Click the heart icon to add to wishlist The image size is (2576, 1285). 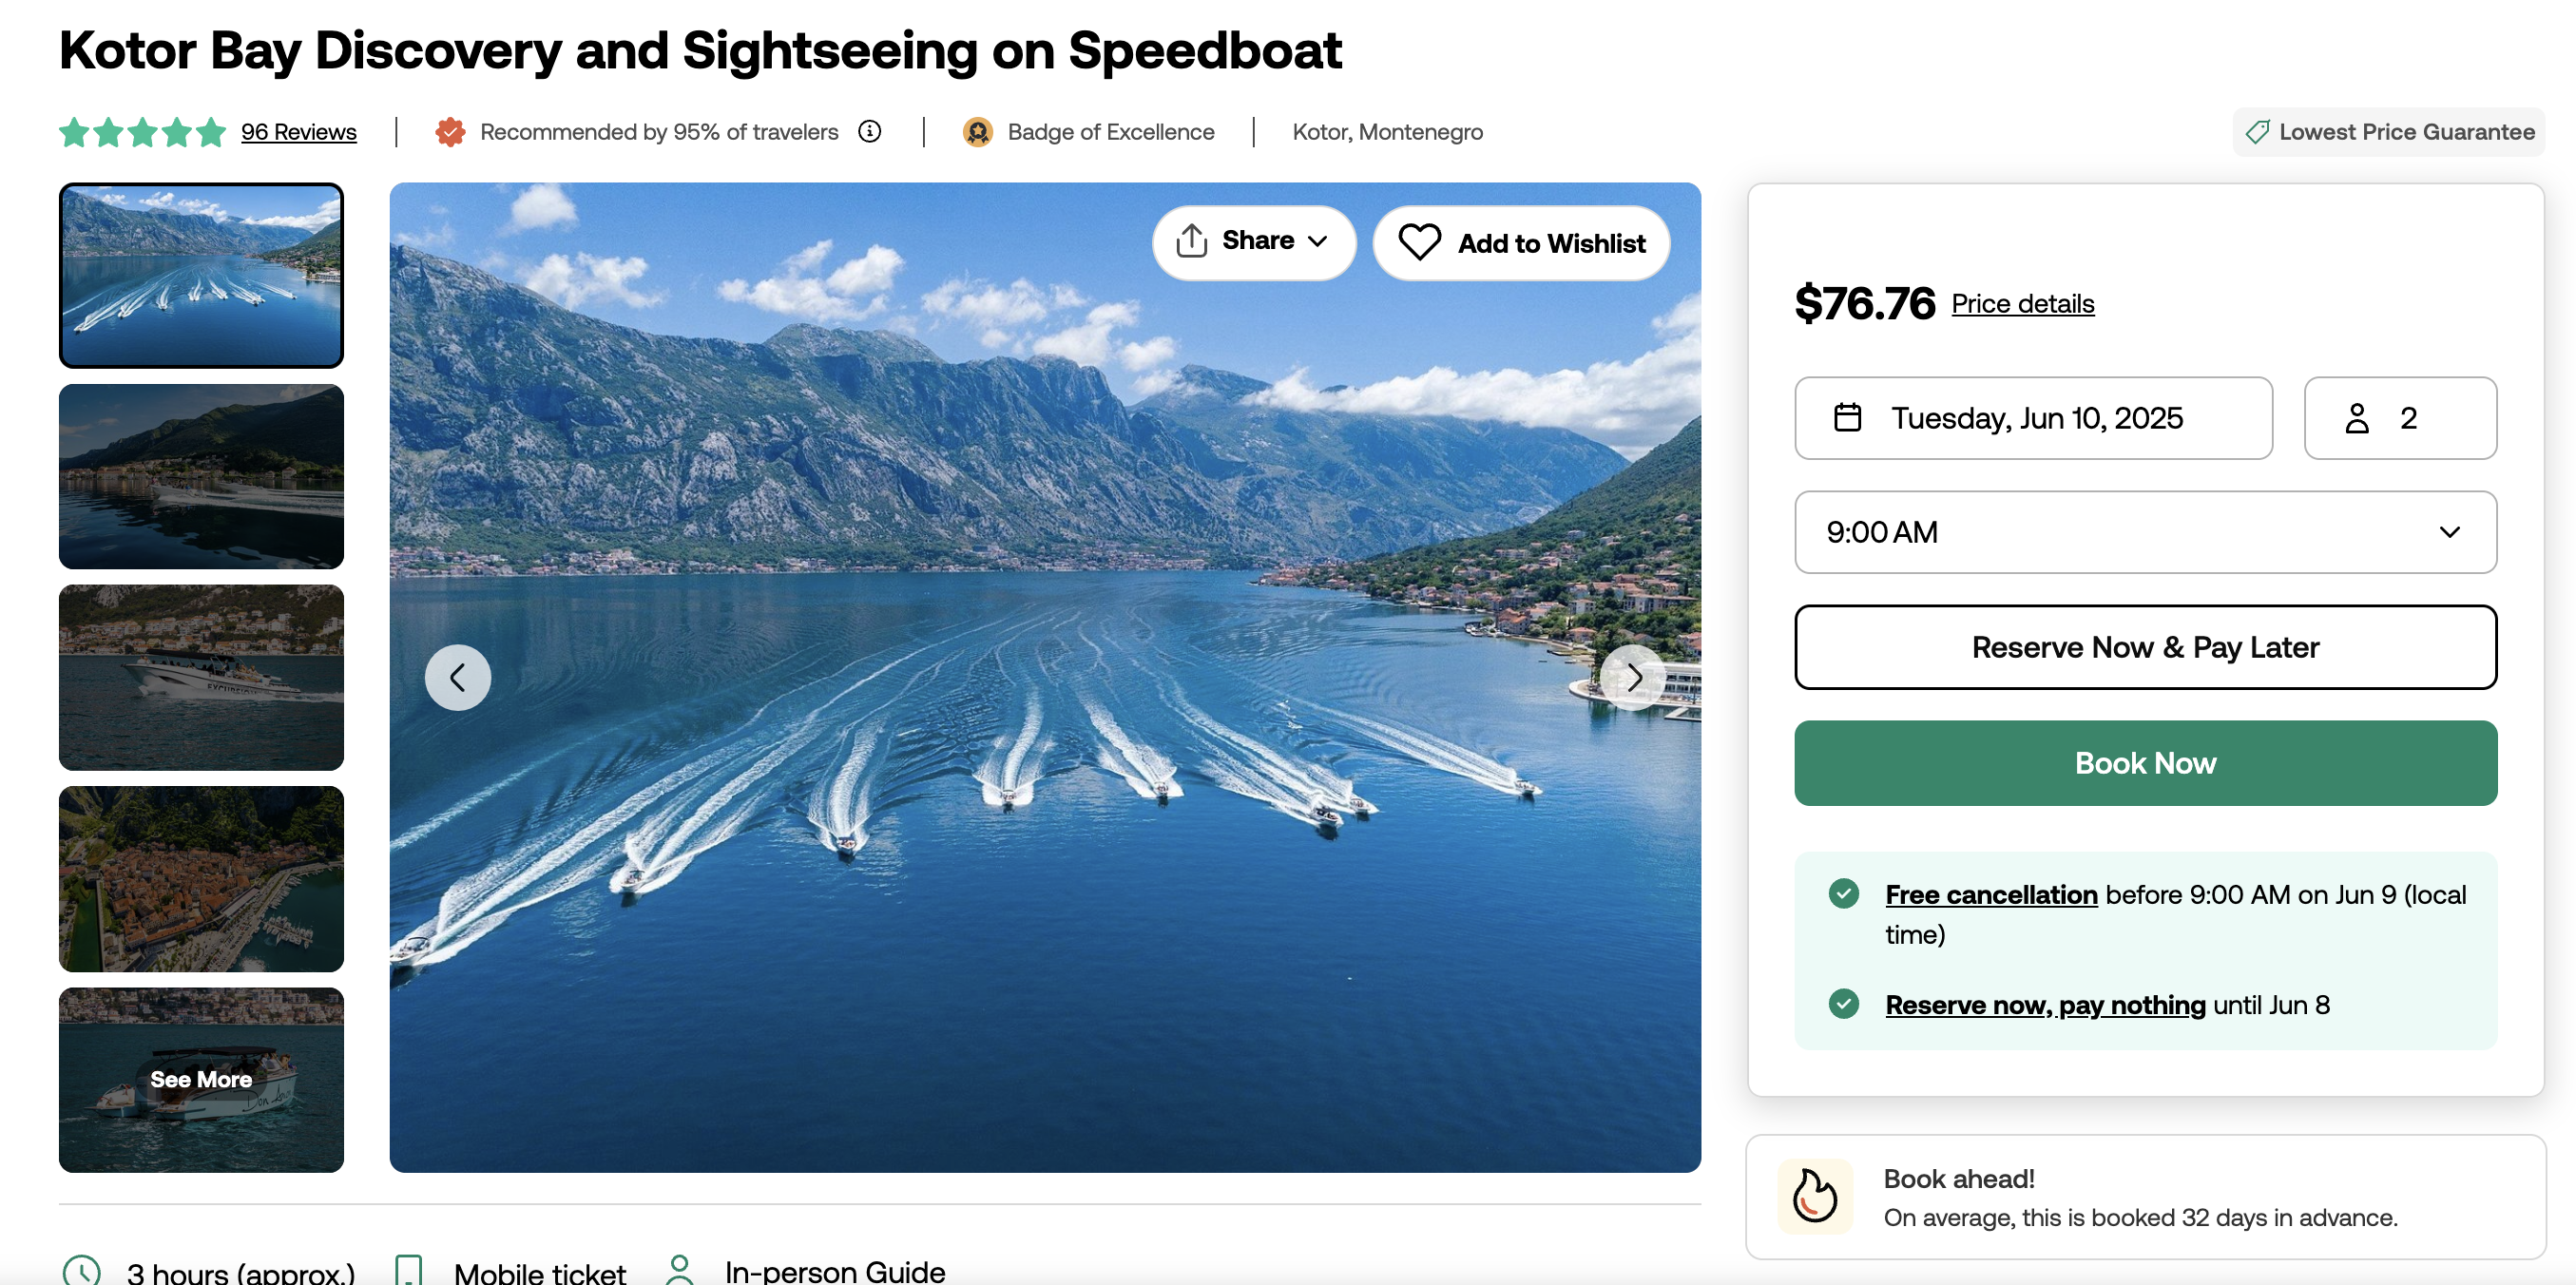click(1419, 242)
